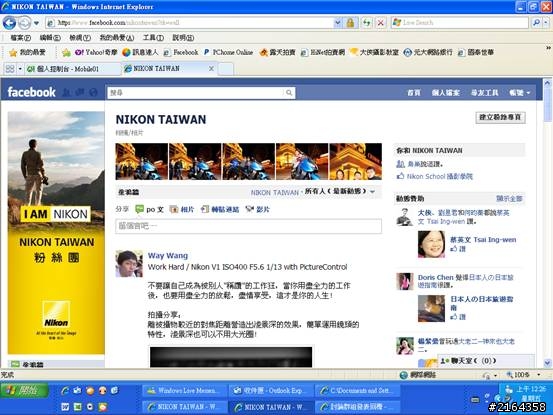This screenshot has height=415, width=553.
Task: Like the 蔡英文 Tsai Ing-wen page
Action: 458,249
